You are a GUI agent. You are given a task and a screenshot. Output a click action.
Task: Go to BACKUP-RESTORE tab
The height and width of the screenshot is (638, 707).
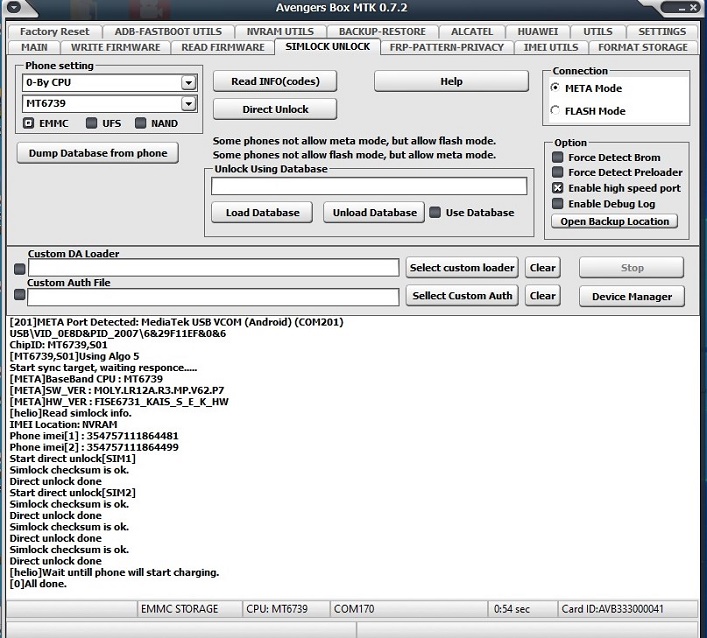382,31
